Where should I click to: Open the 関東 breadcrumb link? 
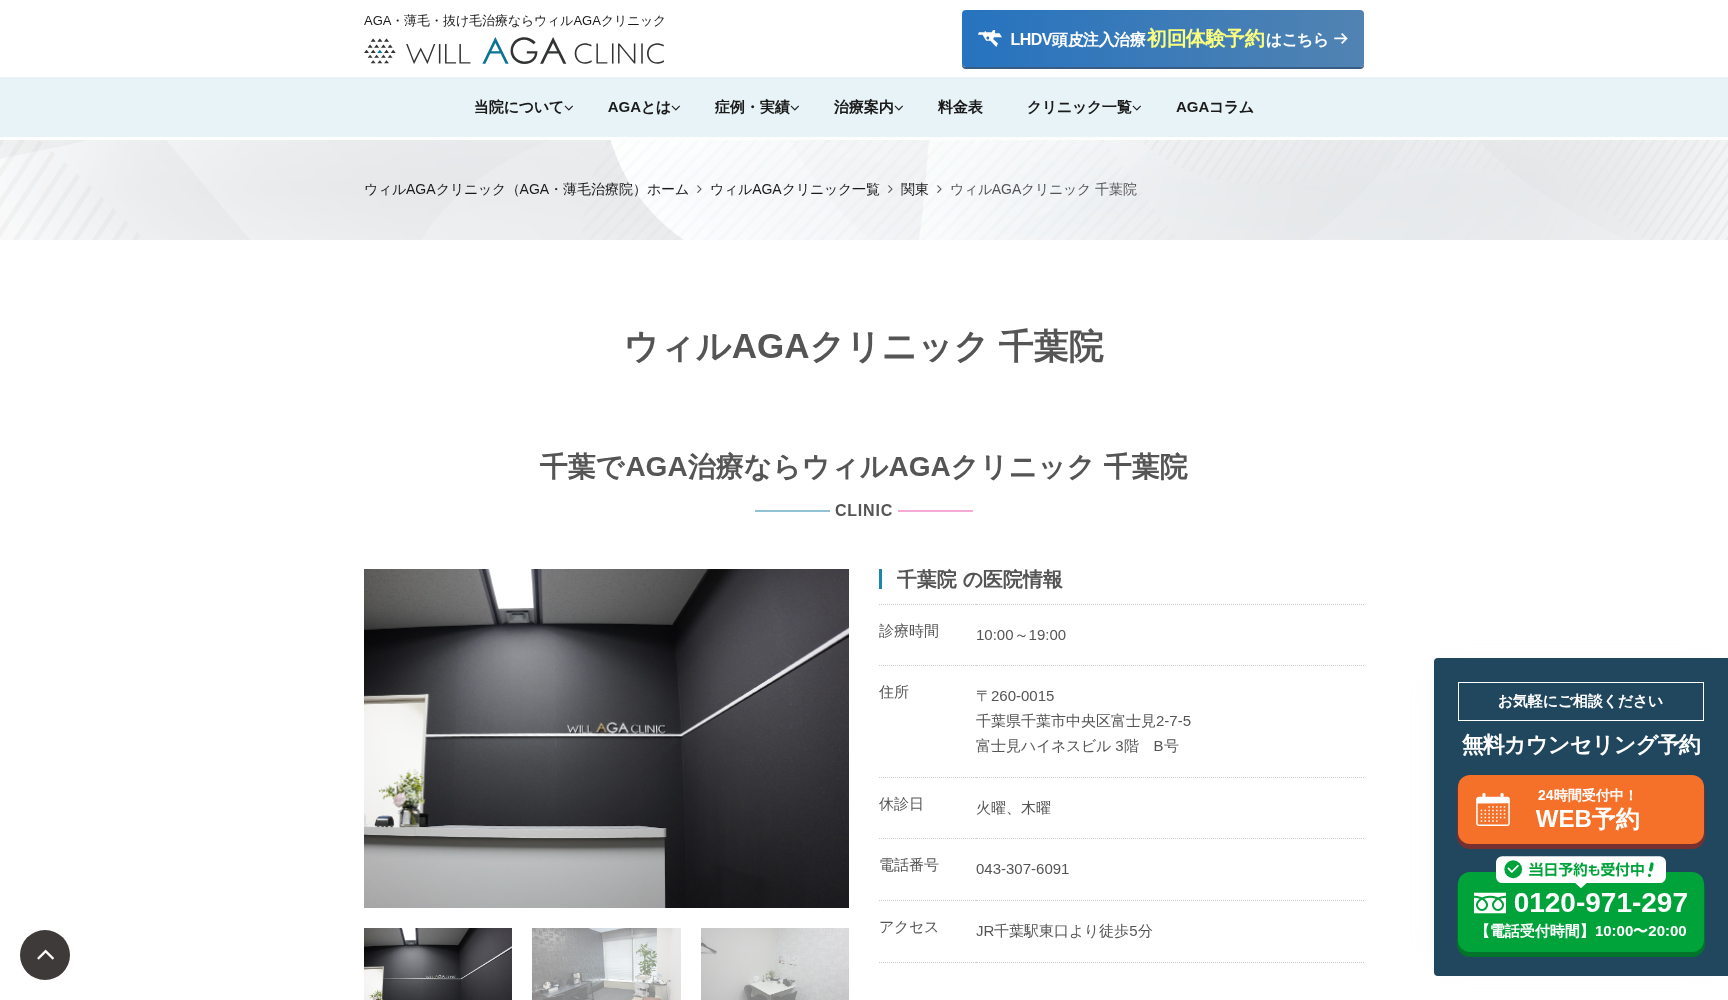(x=914, y=189)
